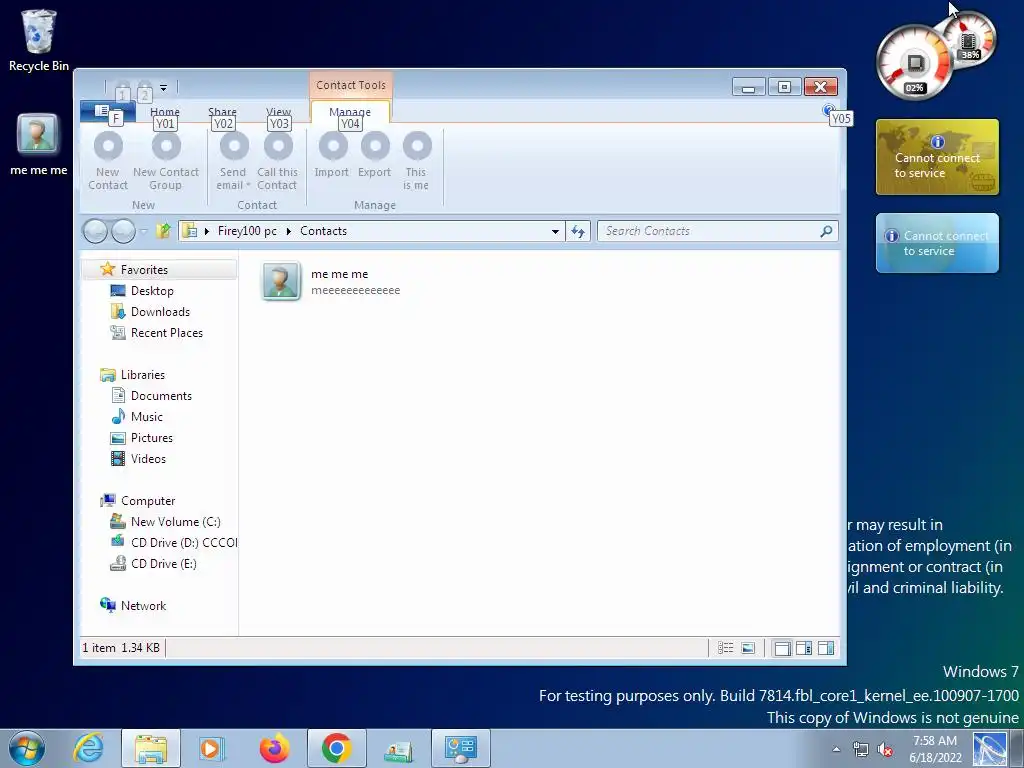Image resolution: width=1024 pixels, height=768 pixels.
Task: Open the Documents library
Action: coord(161,395)
